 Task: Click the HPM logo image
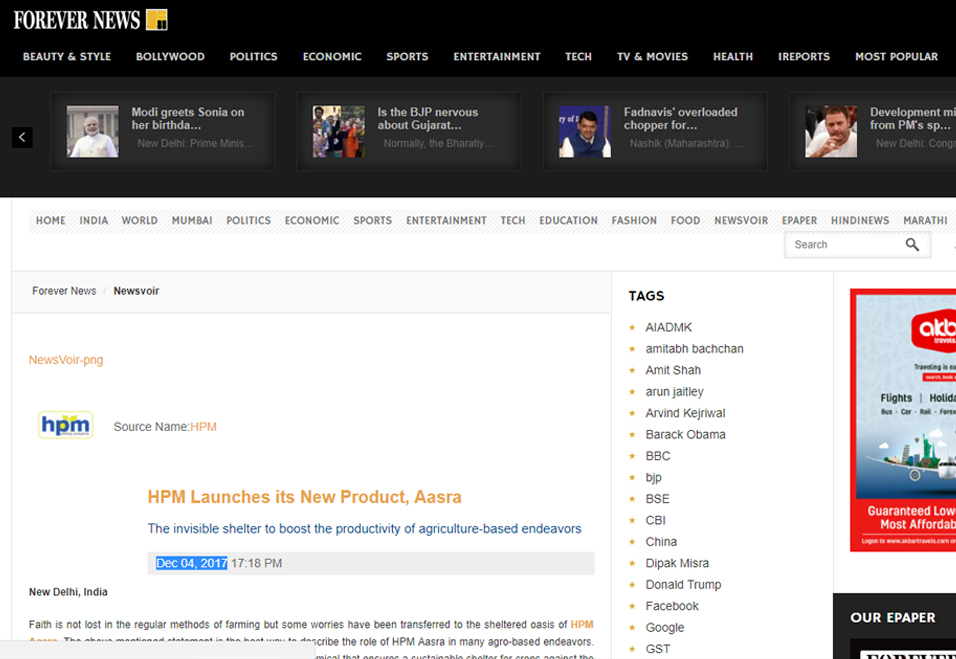click(x=65, y=425)
